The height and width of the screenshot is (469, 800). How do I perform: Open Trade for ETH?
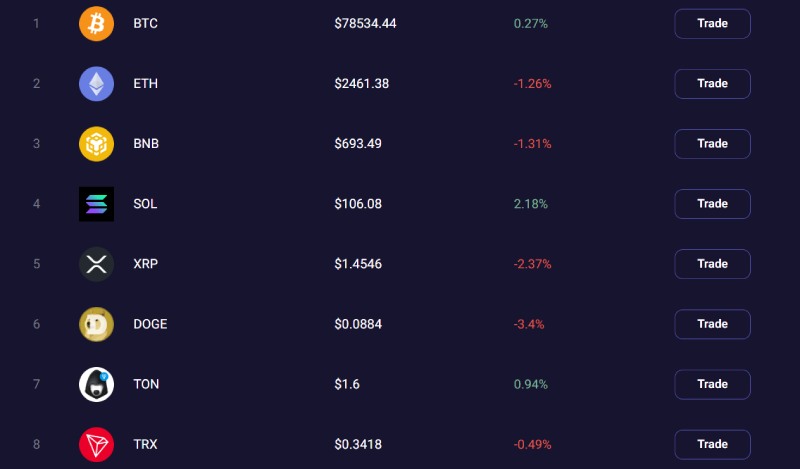[x=712, y=84]
